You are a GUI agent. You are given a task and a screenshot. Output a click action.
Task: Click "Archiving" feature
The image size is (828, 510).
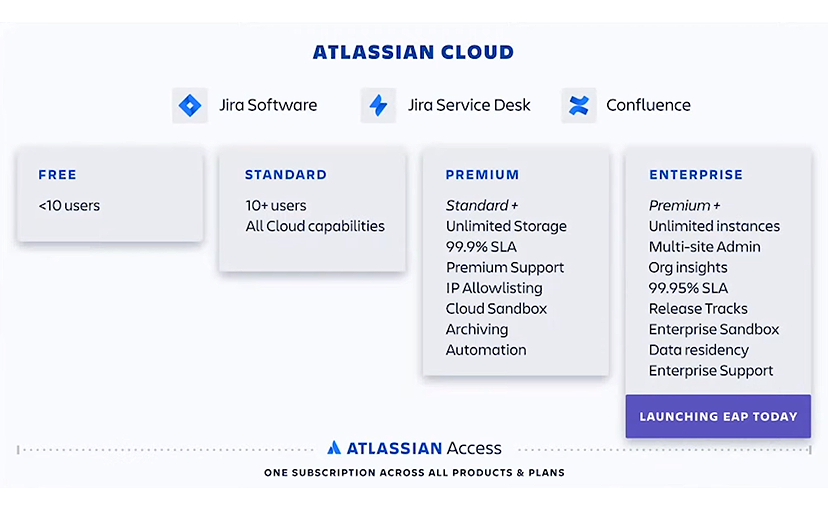pyautogui.click(x=477, y=329)
